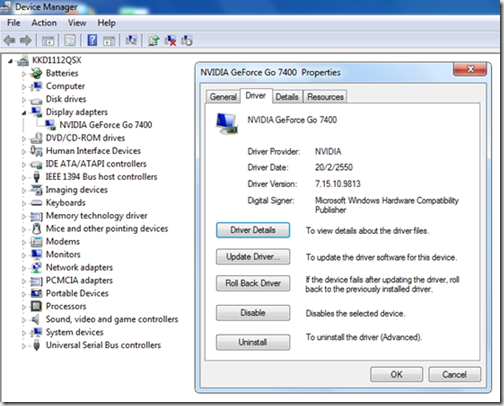Select the Sound, video and game controllers icon
Screen dimensions: 504x406
[35, 319]
